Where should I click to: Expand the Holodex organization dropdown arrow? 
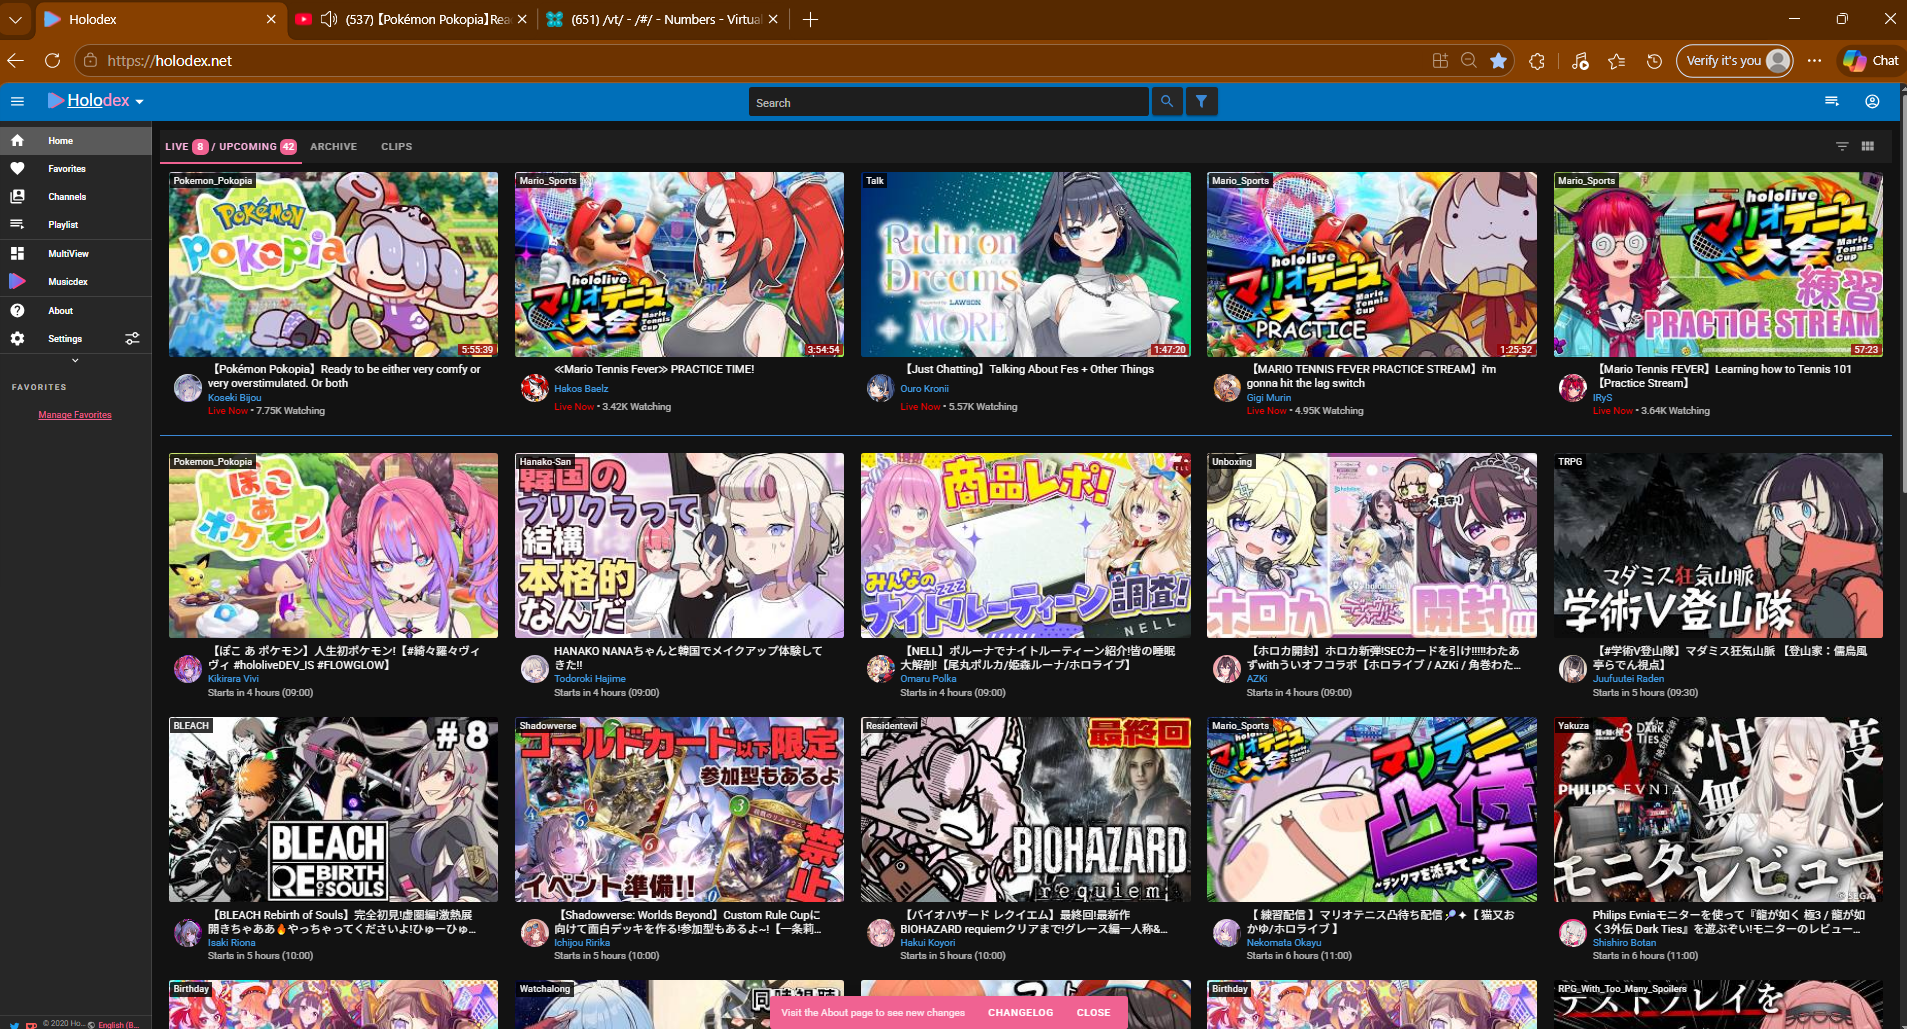(x=140, y=102)
